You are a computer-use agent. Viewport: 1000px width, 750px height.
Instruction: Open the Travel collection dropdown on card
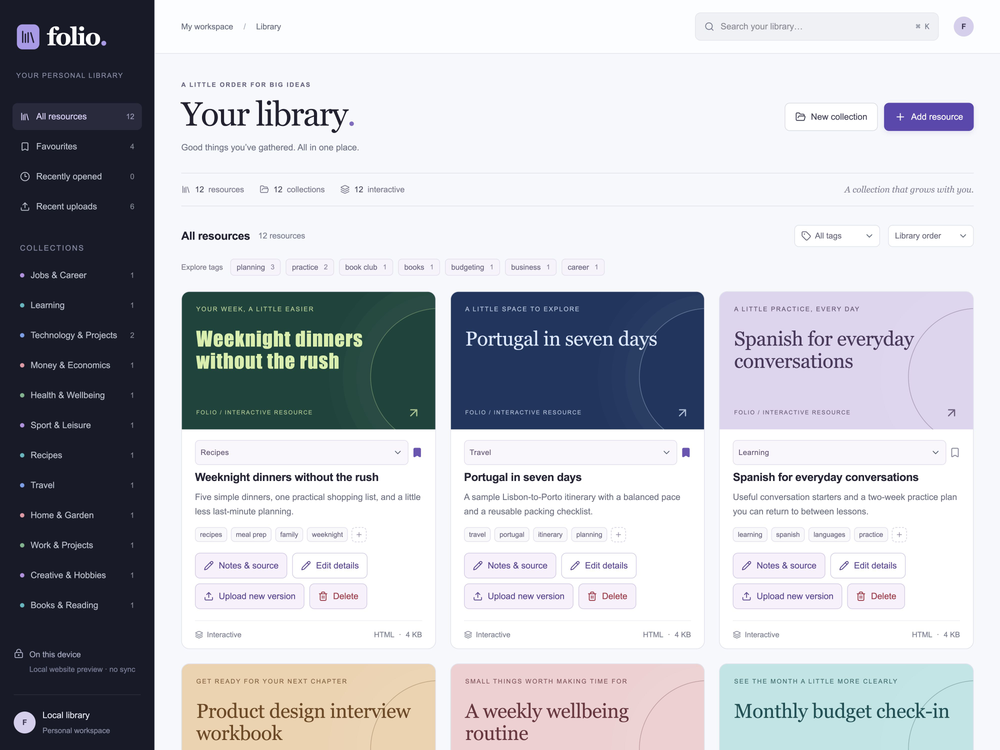570,452
